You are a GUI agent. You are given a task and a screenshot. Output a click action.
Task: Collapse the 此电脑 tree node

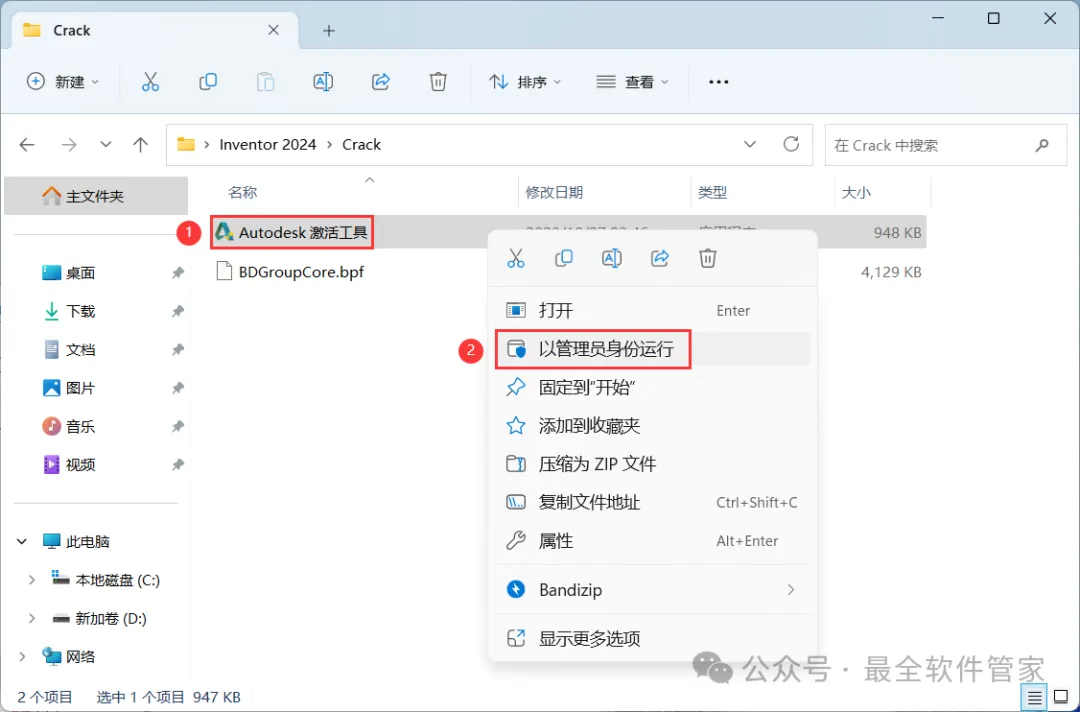(22, 542)
